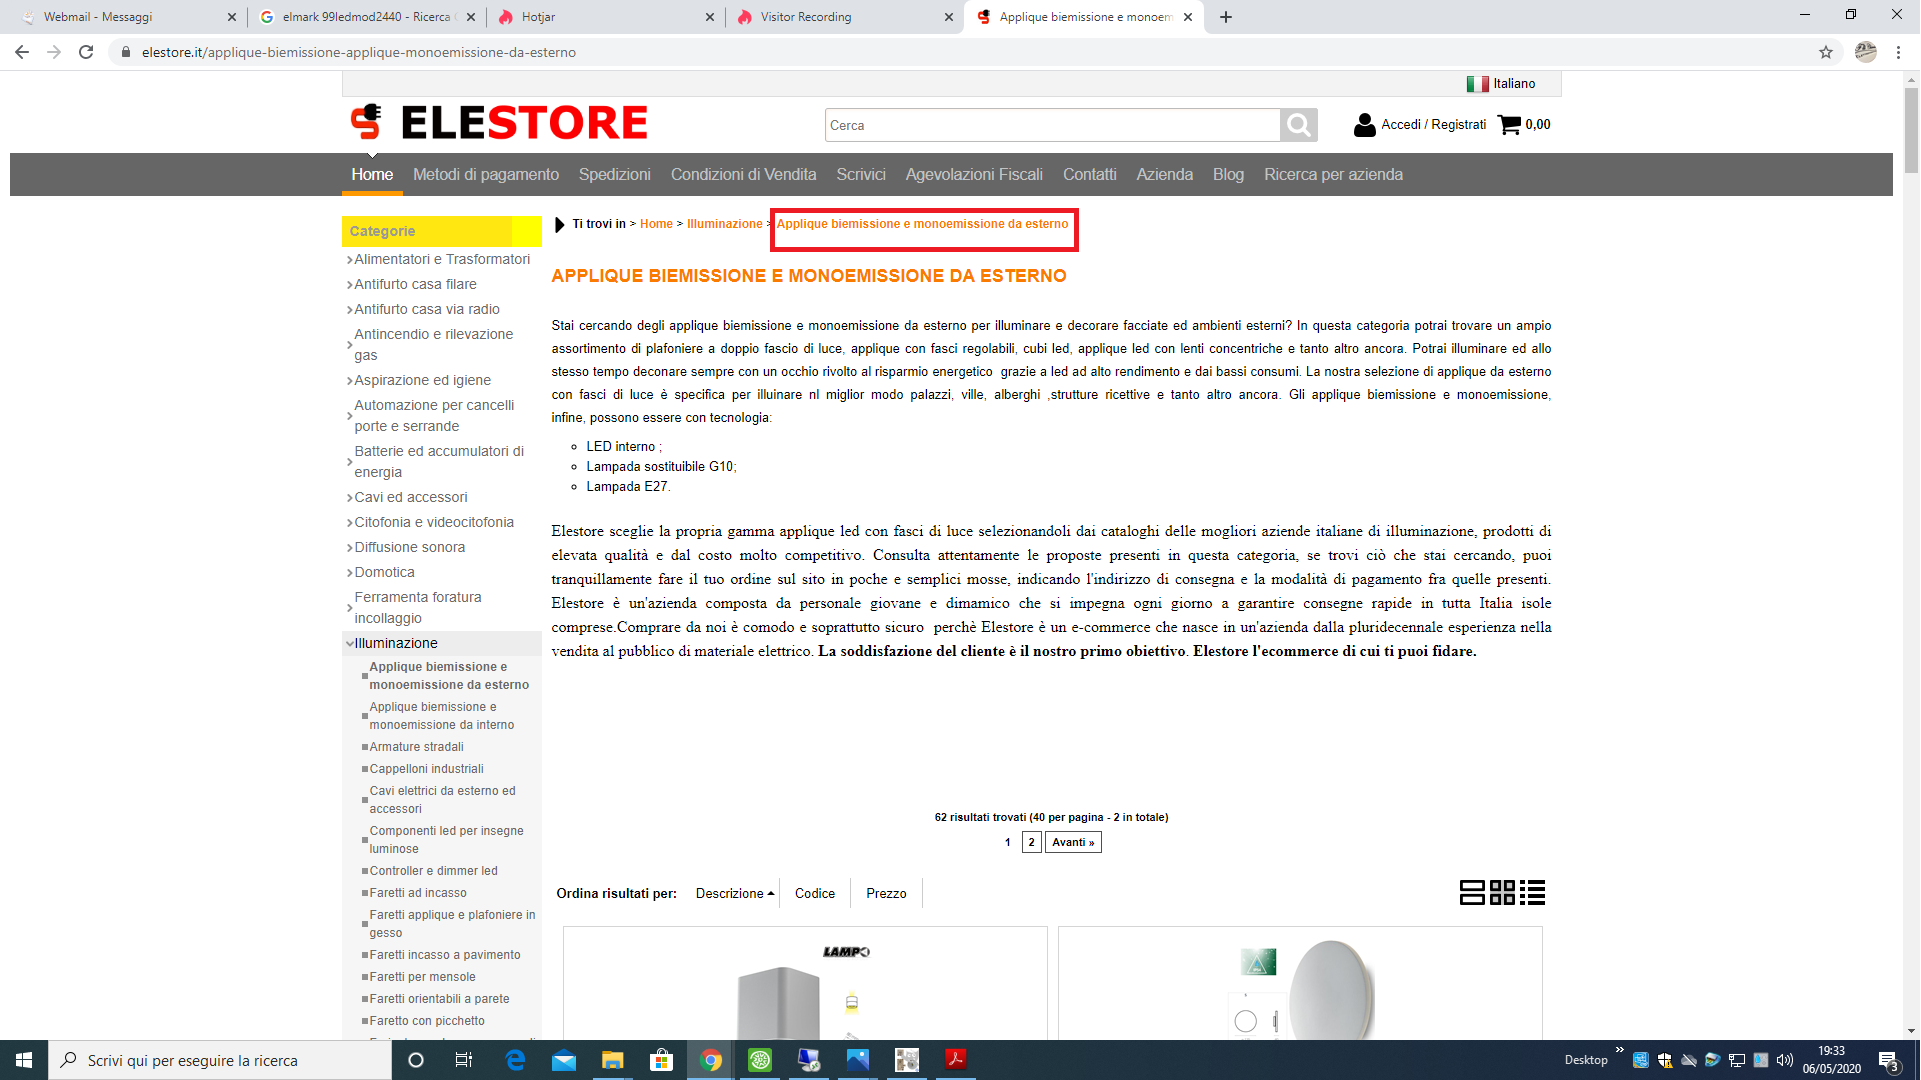This screenshot has width=1921, height=1080.
Task: Bookmark page with star icon
Action: click(x=1825, y=52)
